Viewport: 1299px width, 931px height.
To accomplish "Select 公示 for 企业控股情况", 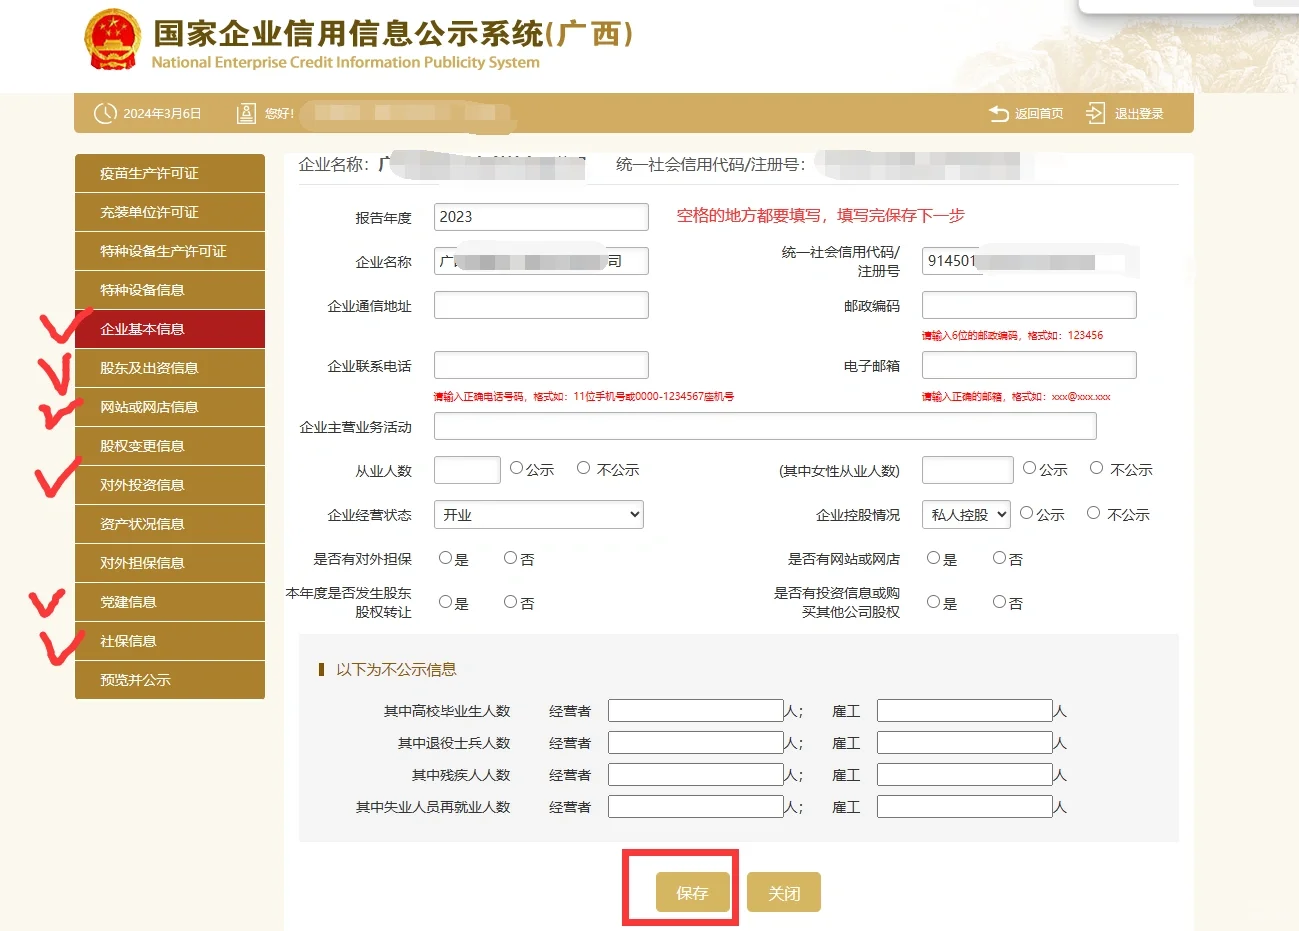I will (x=1026, y=513).
